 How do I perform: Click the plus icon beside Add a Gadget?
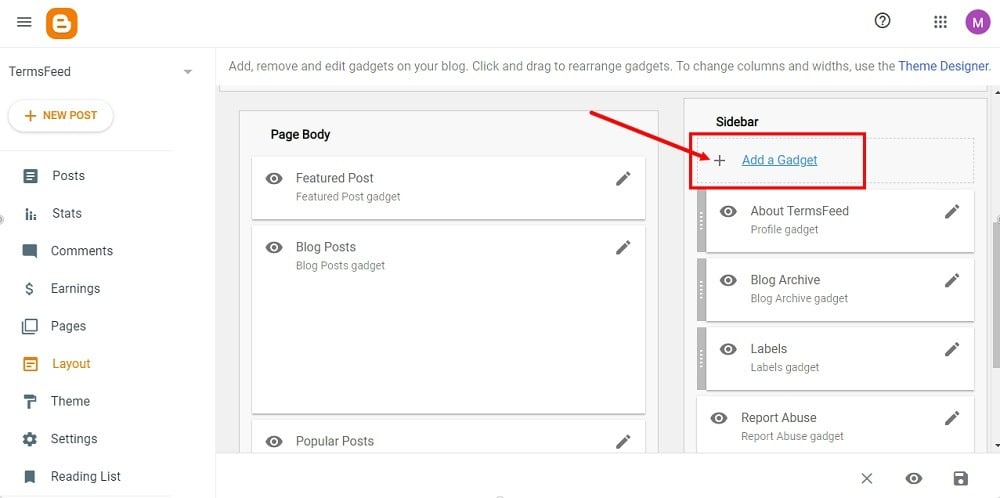[x=719, y=161]
